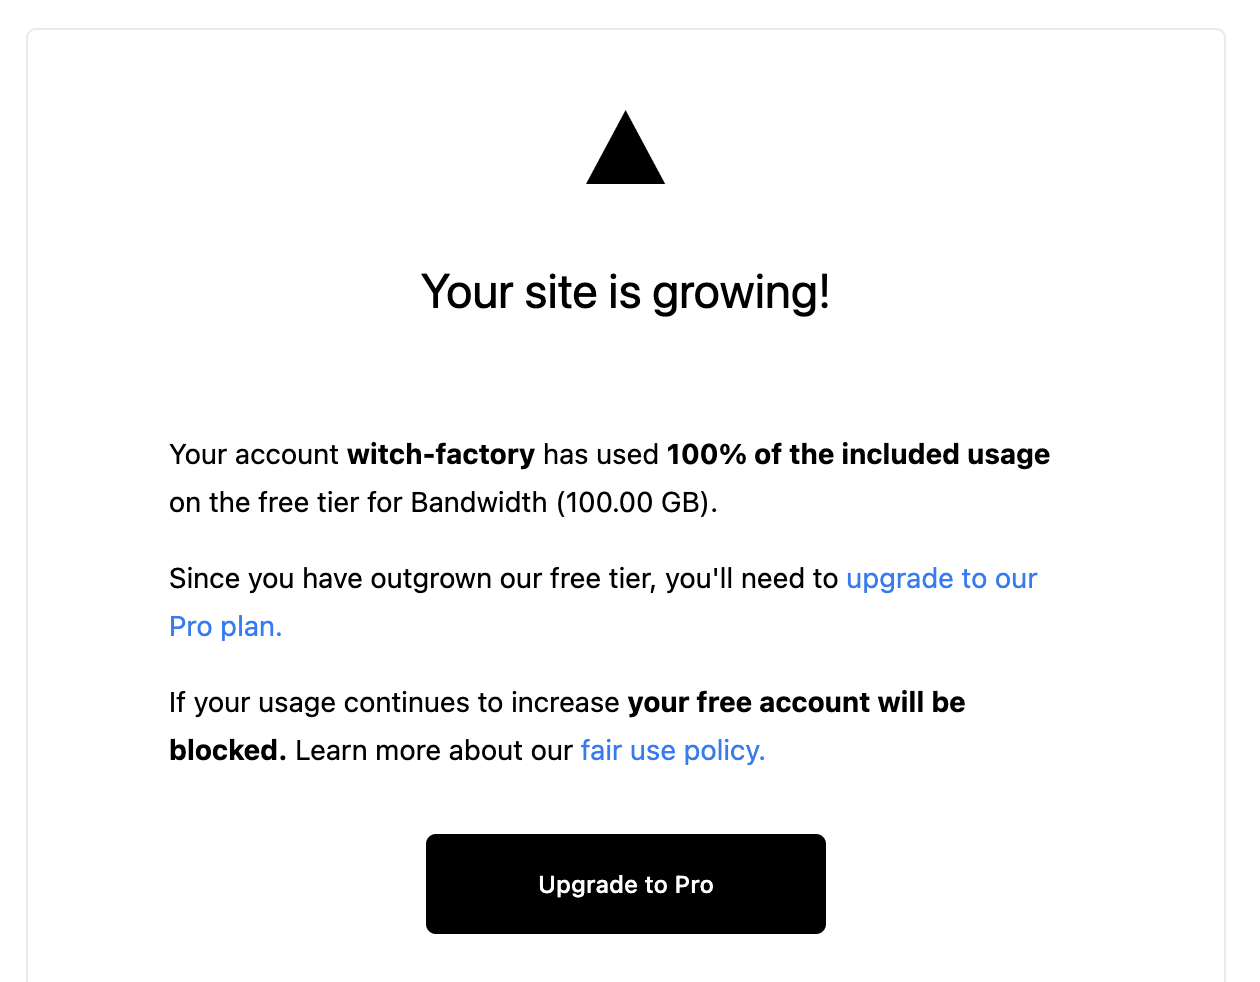Click the bold '100% of the included usage' text

click(858, 454)
